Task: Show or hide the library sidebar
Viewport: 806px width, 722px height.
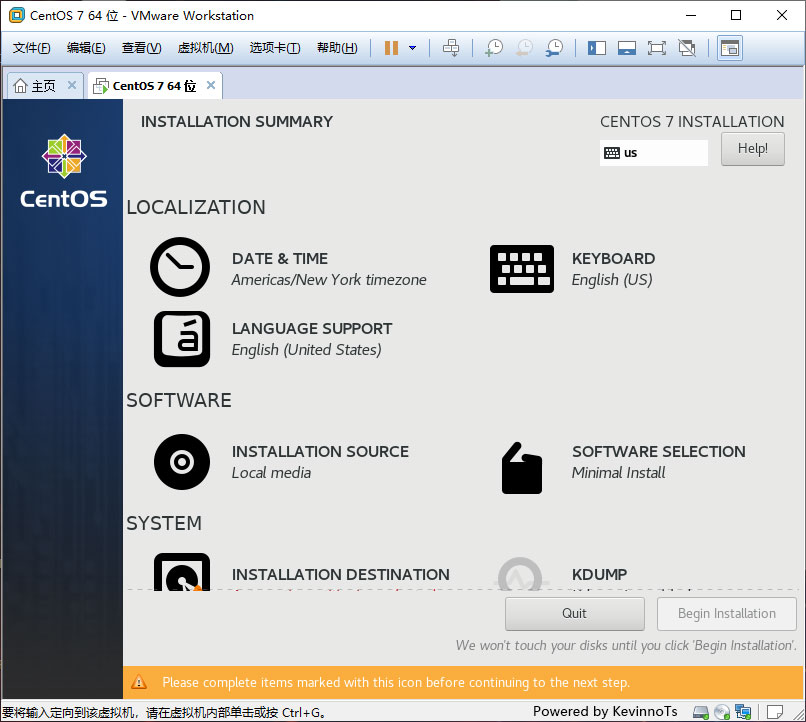Action: pos(597,48)
